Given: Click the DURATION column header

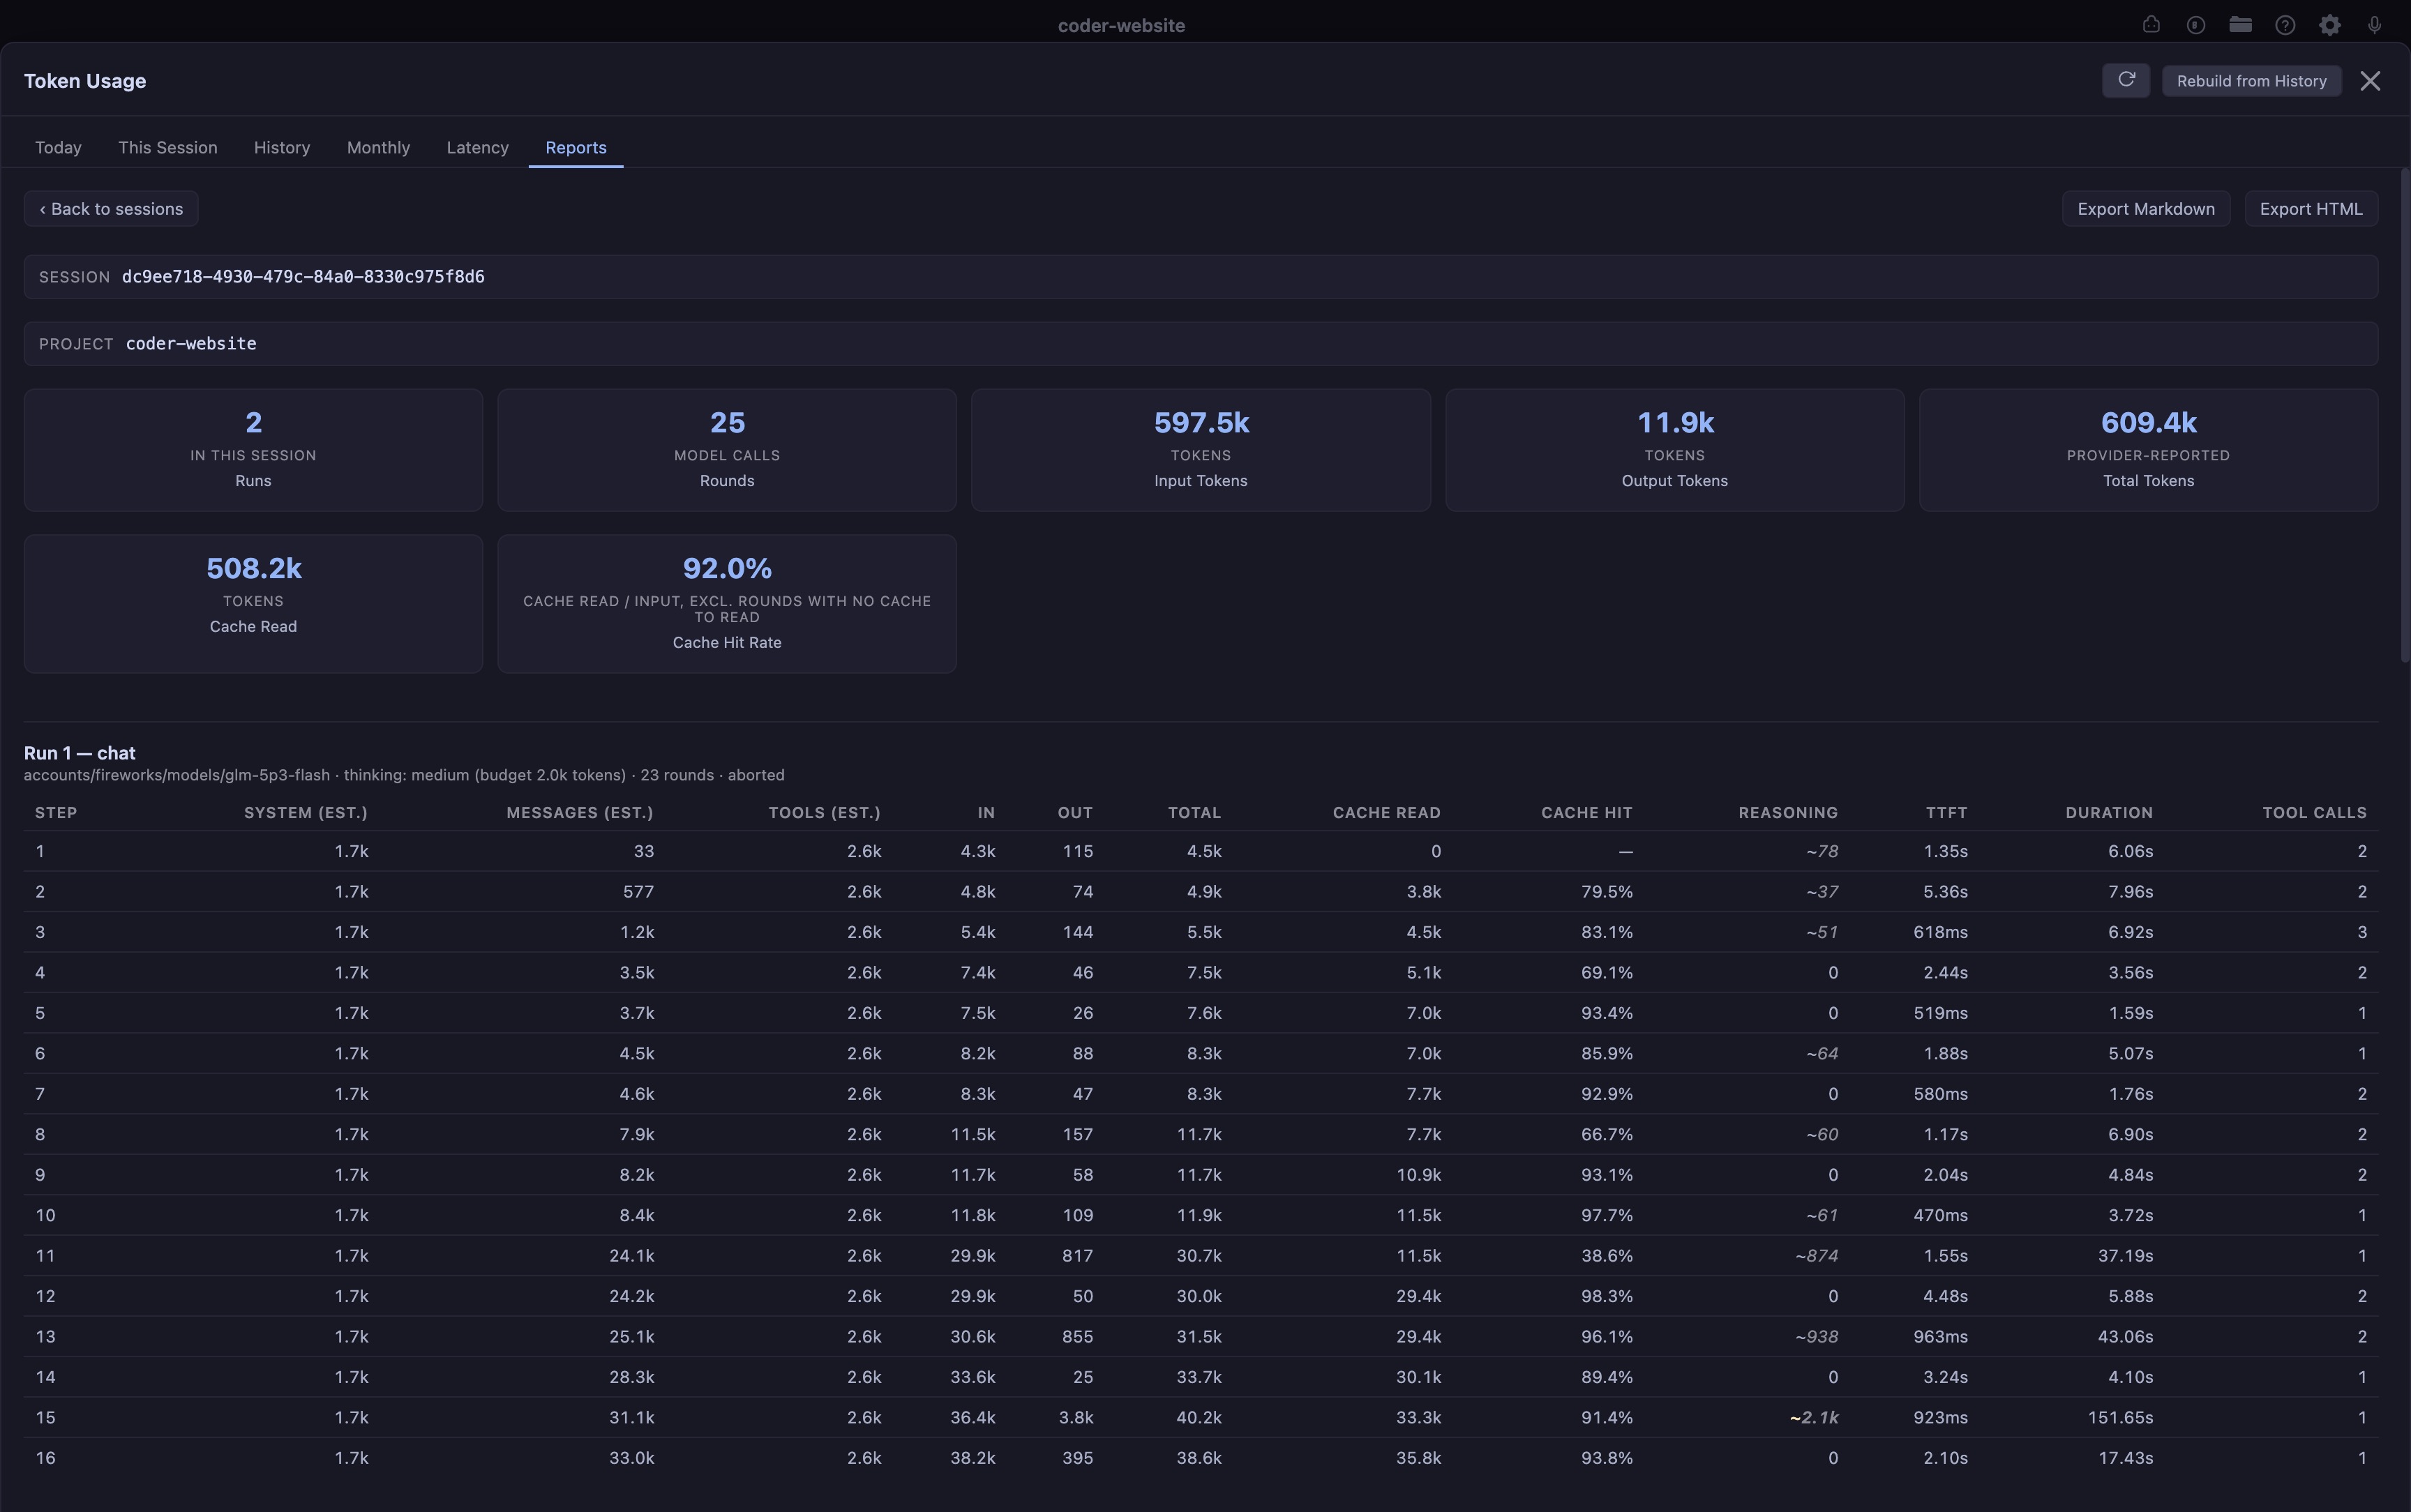Looking at the screenshot, I should tap(2109, 813).
